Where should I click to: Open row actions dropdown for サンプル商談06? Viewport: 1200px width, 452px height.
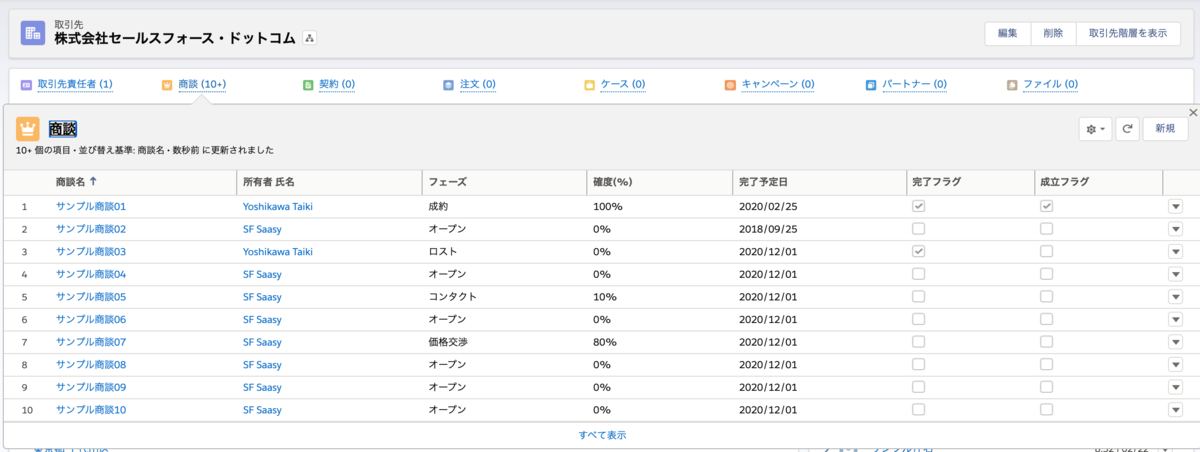pyautogui.click(x=1175, y=319)
